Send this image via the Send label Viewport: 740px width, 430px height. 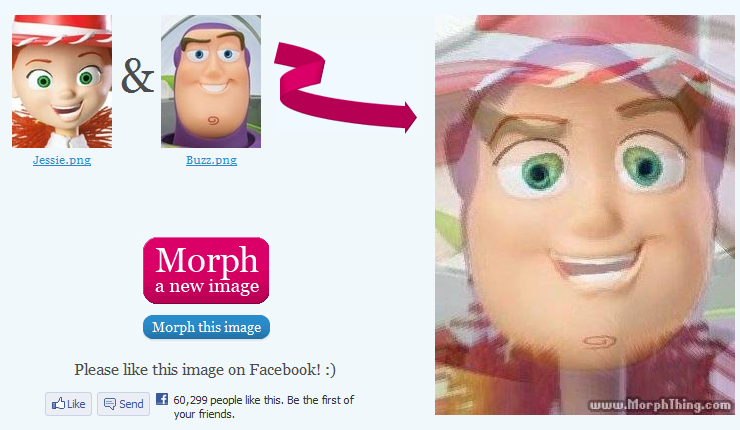pyautogui.click(x=131, y=404)
